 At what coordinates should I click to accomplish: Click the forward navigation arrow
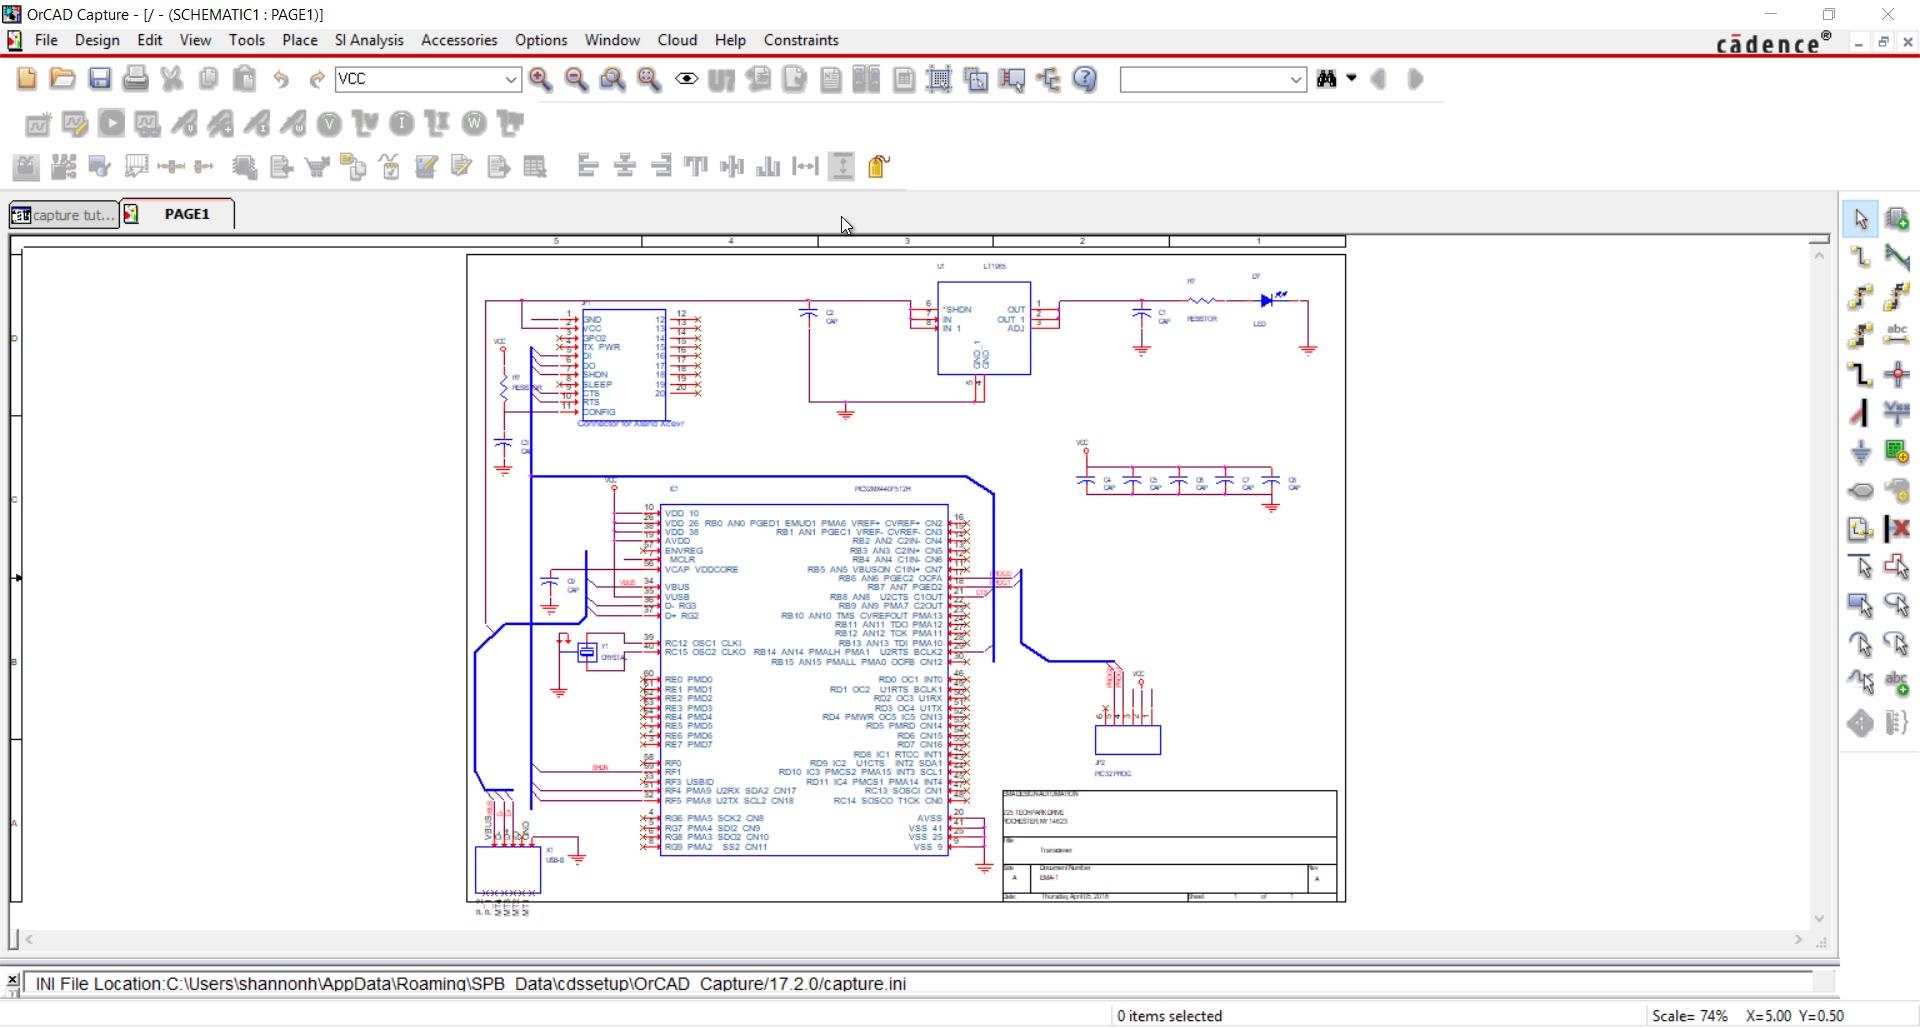click(1416, 79)
